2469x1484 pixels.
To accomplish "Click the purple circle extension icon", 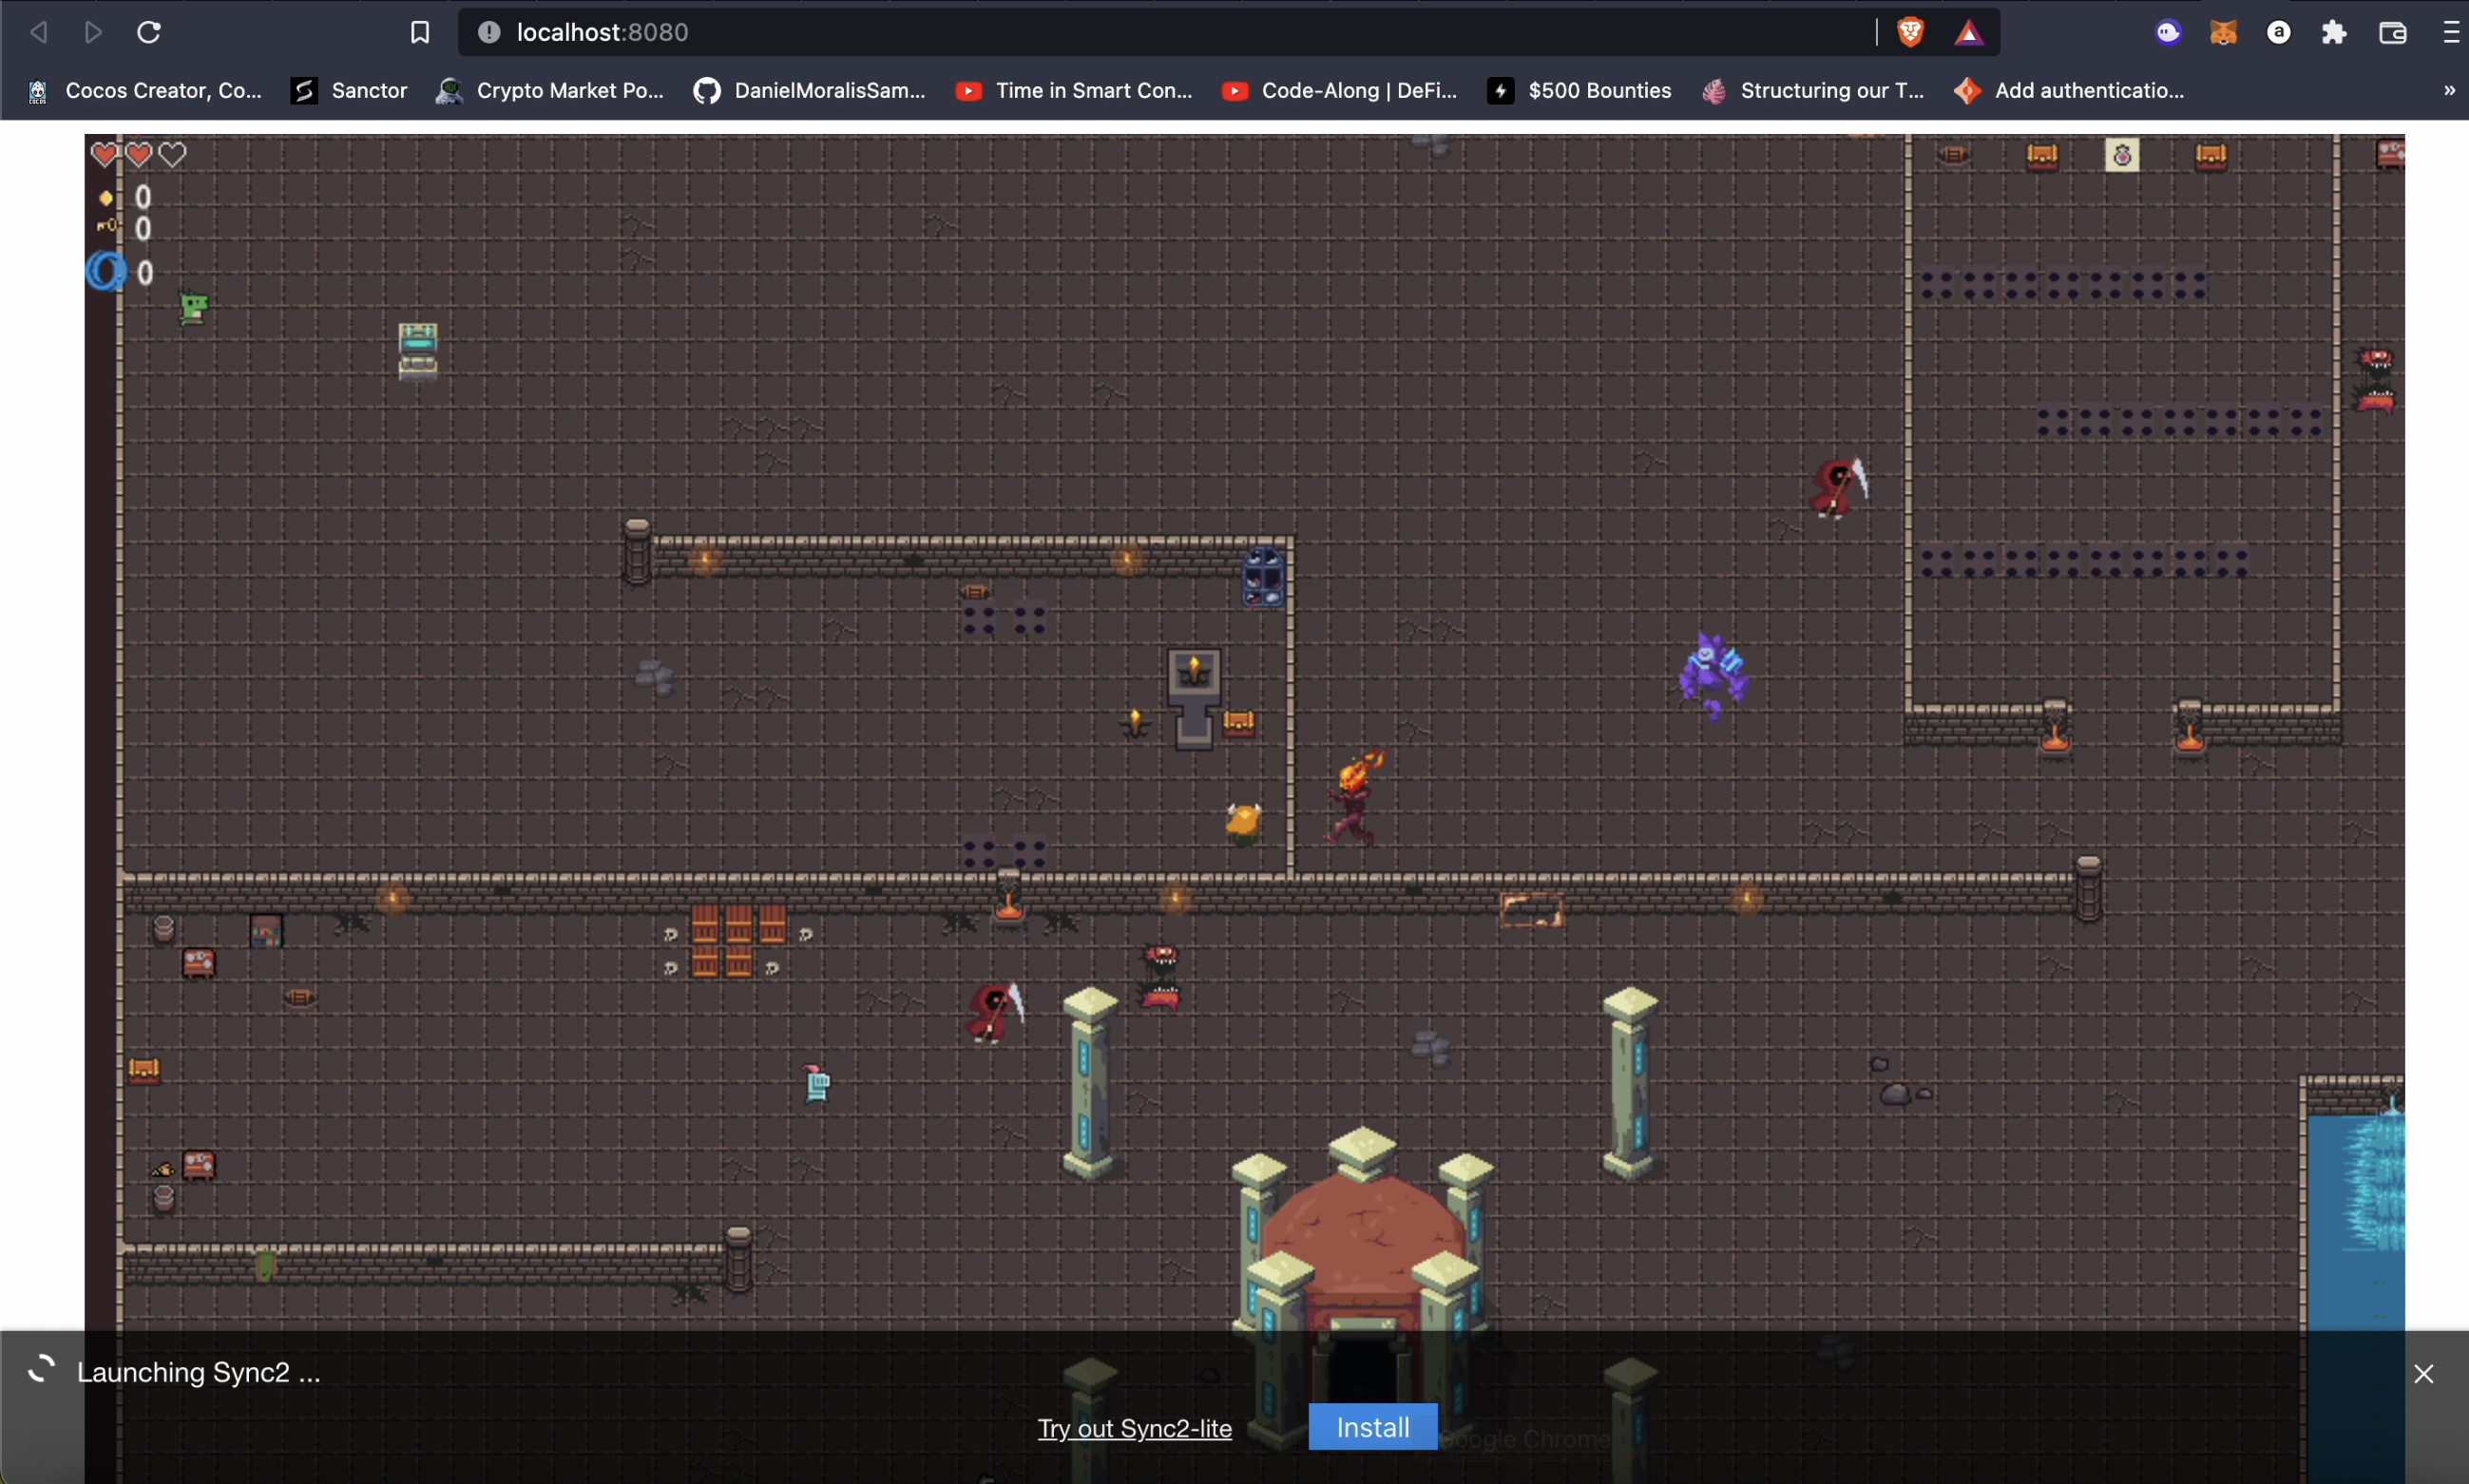I will click(x=2167, y=33).
